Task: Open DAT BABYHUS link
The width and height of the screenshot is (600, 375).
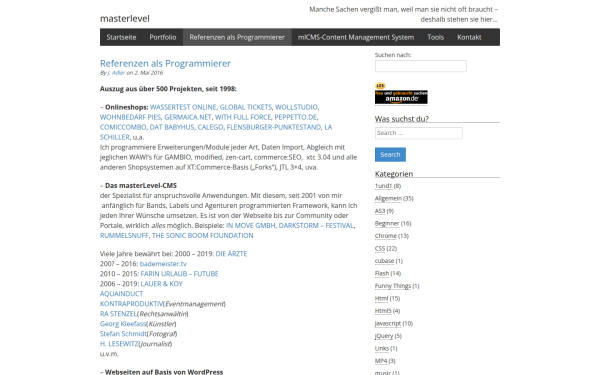Action: tap(172, 127)
